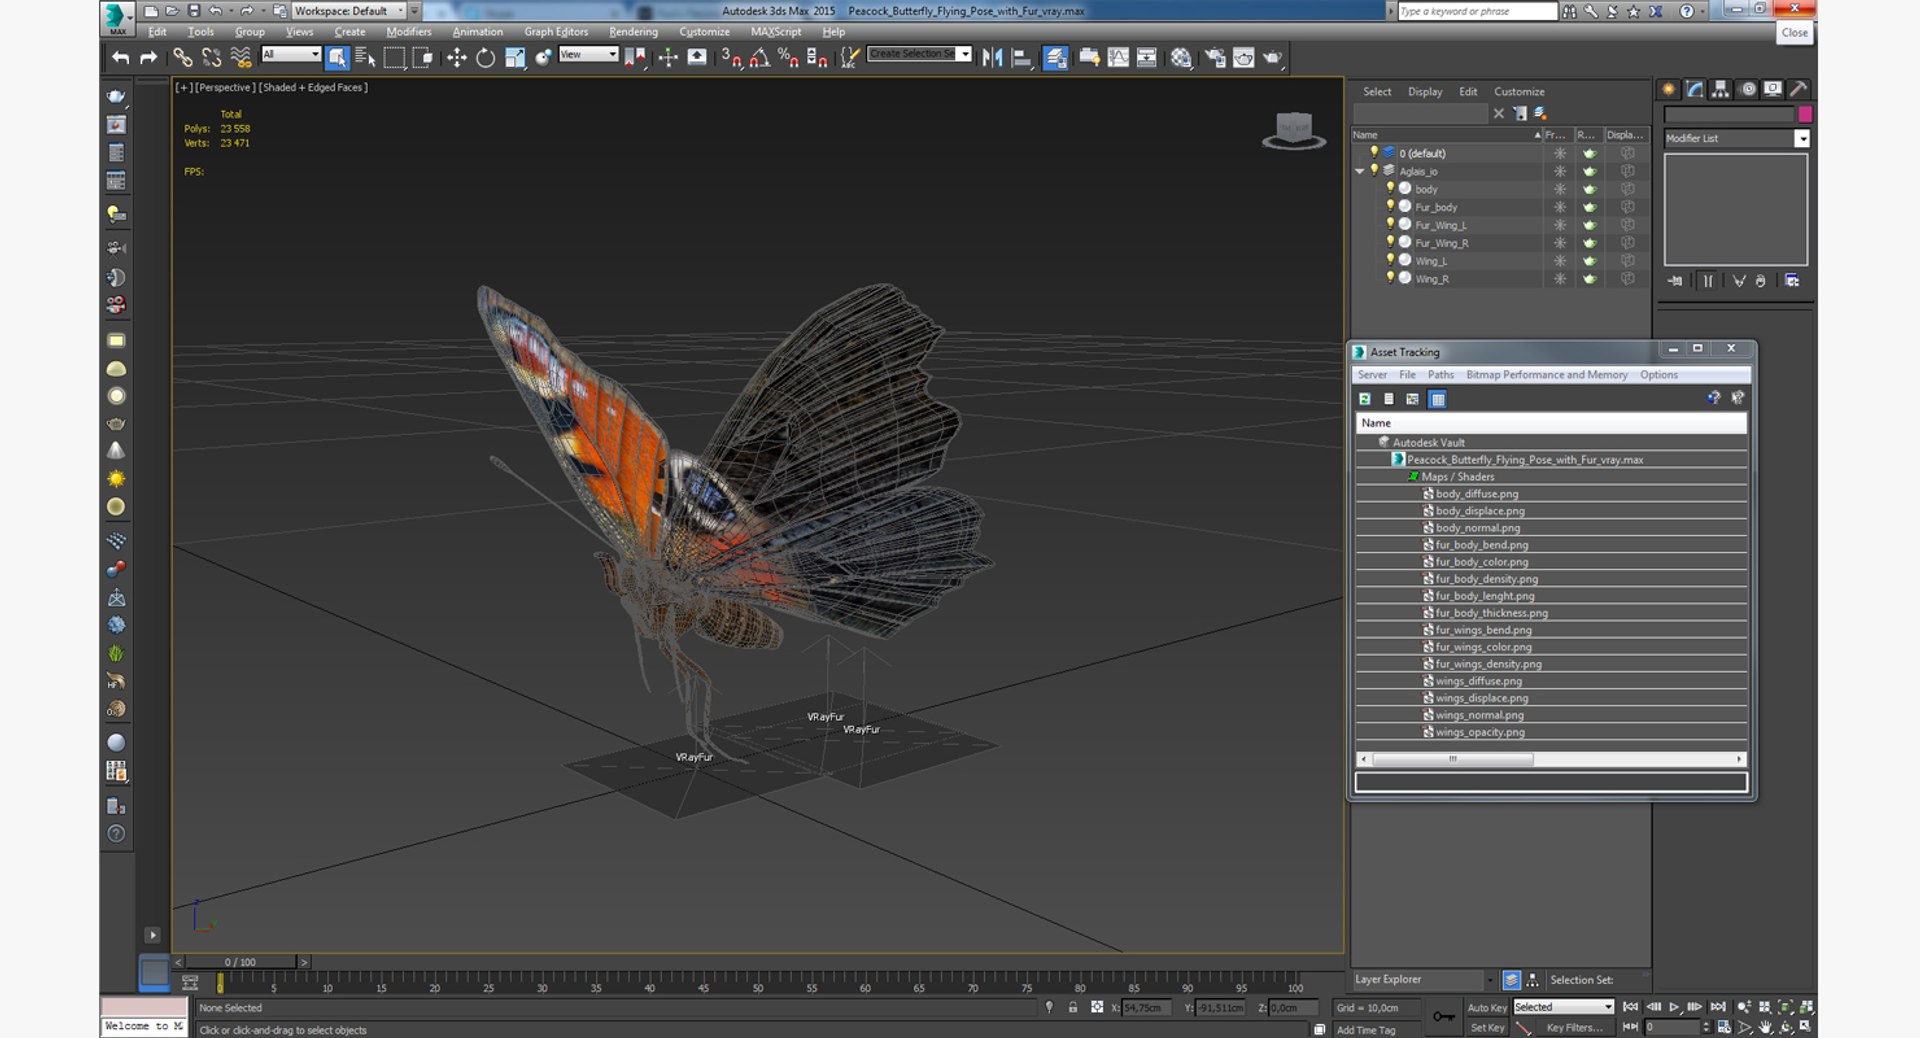Screen dimensions: 1920x1038
Task: Toggle freeze state for body object
Action: pos(1560,189)
